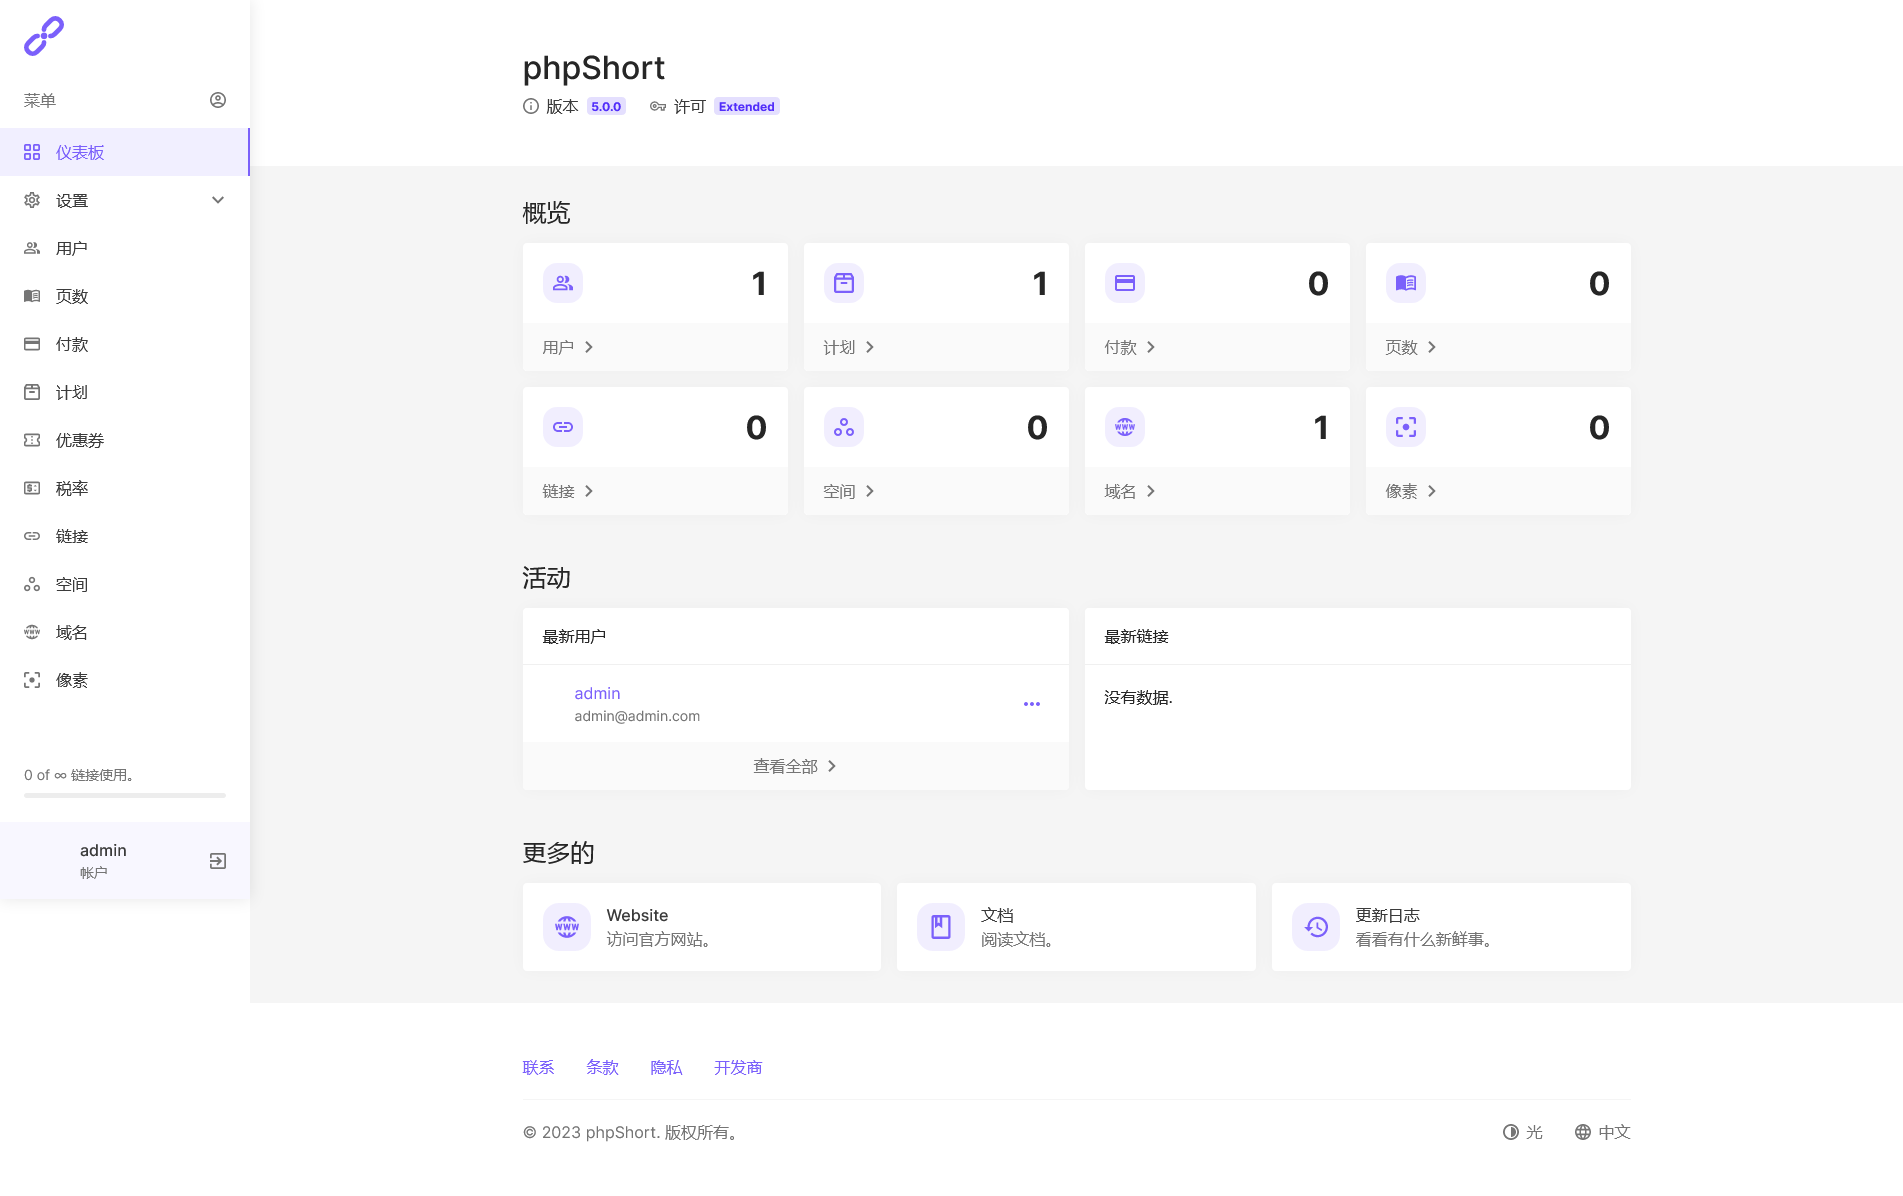Click the phpShort chain logo
This screenshot has height=1196, width=1903.
tap(44, 36)
